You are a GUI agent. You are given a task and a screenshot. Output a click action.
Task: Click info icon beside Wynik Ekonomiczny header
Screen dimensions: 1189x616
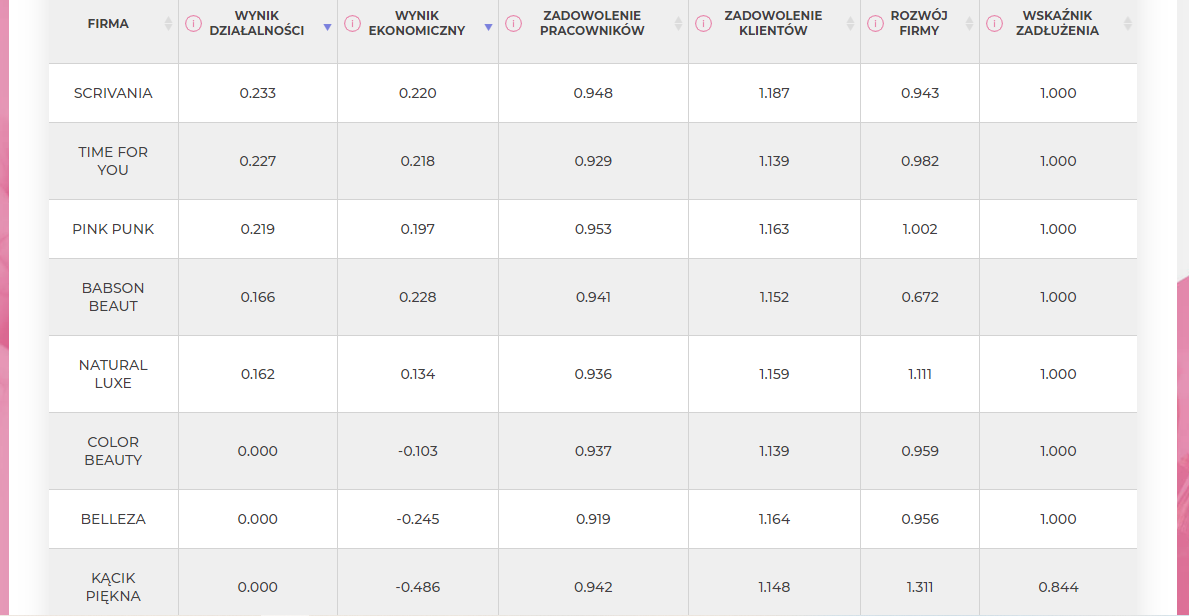pyautogui.click(x=352, y=23)
